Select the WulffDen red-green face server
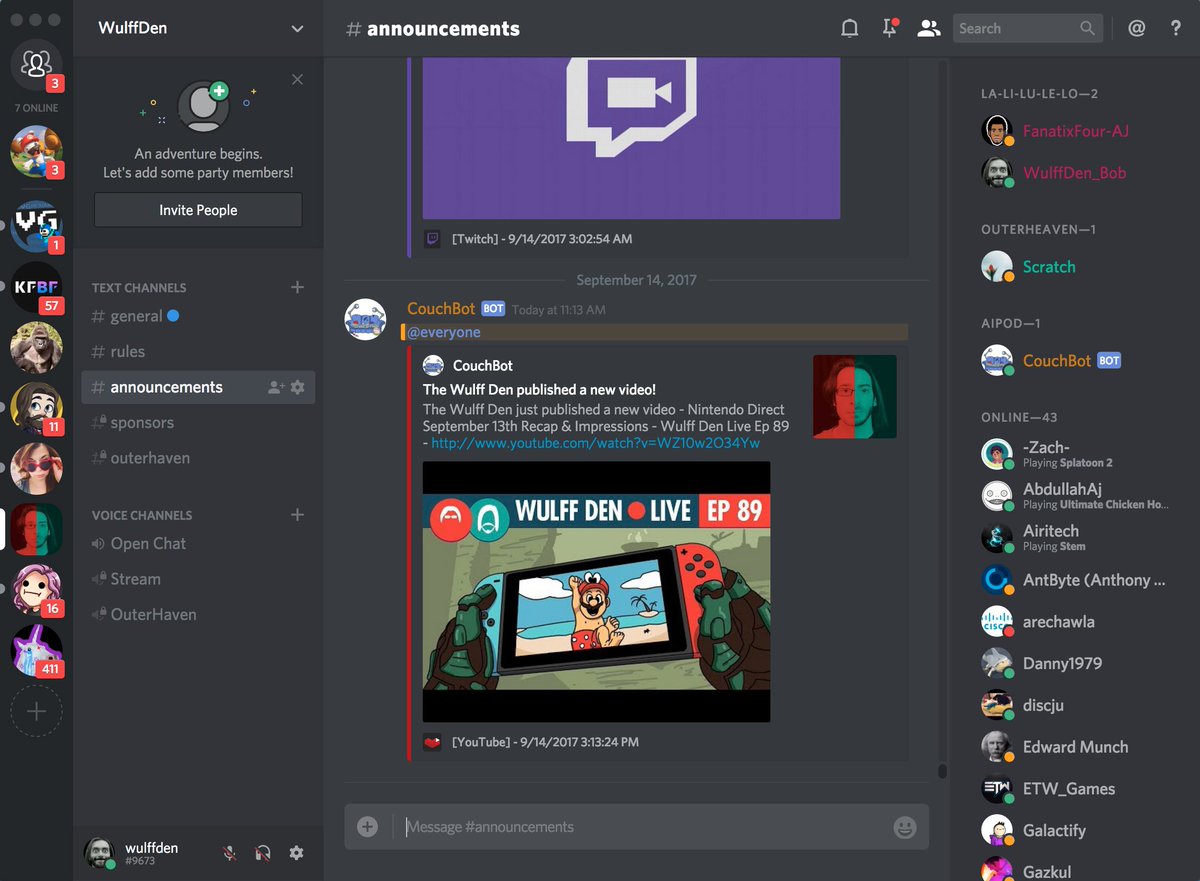This screenshot has height=881, width=1200. (36, 528)
